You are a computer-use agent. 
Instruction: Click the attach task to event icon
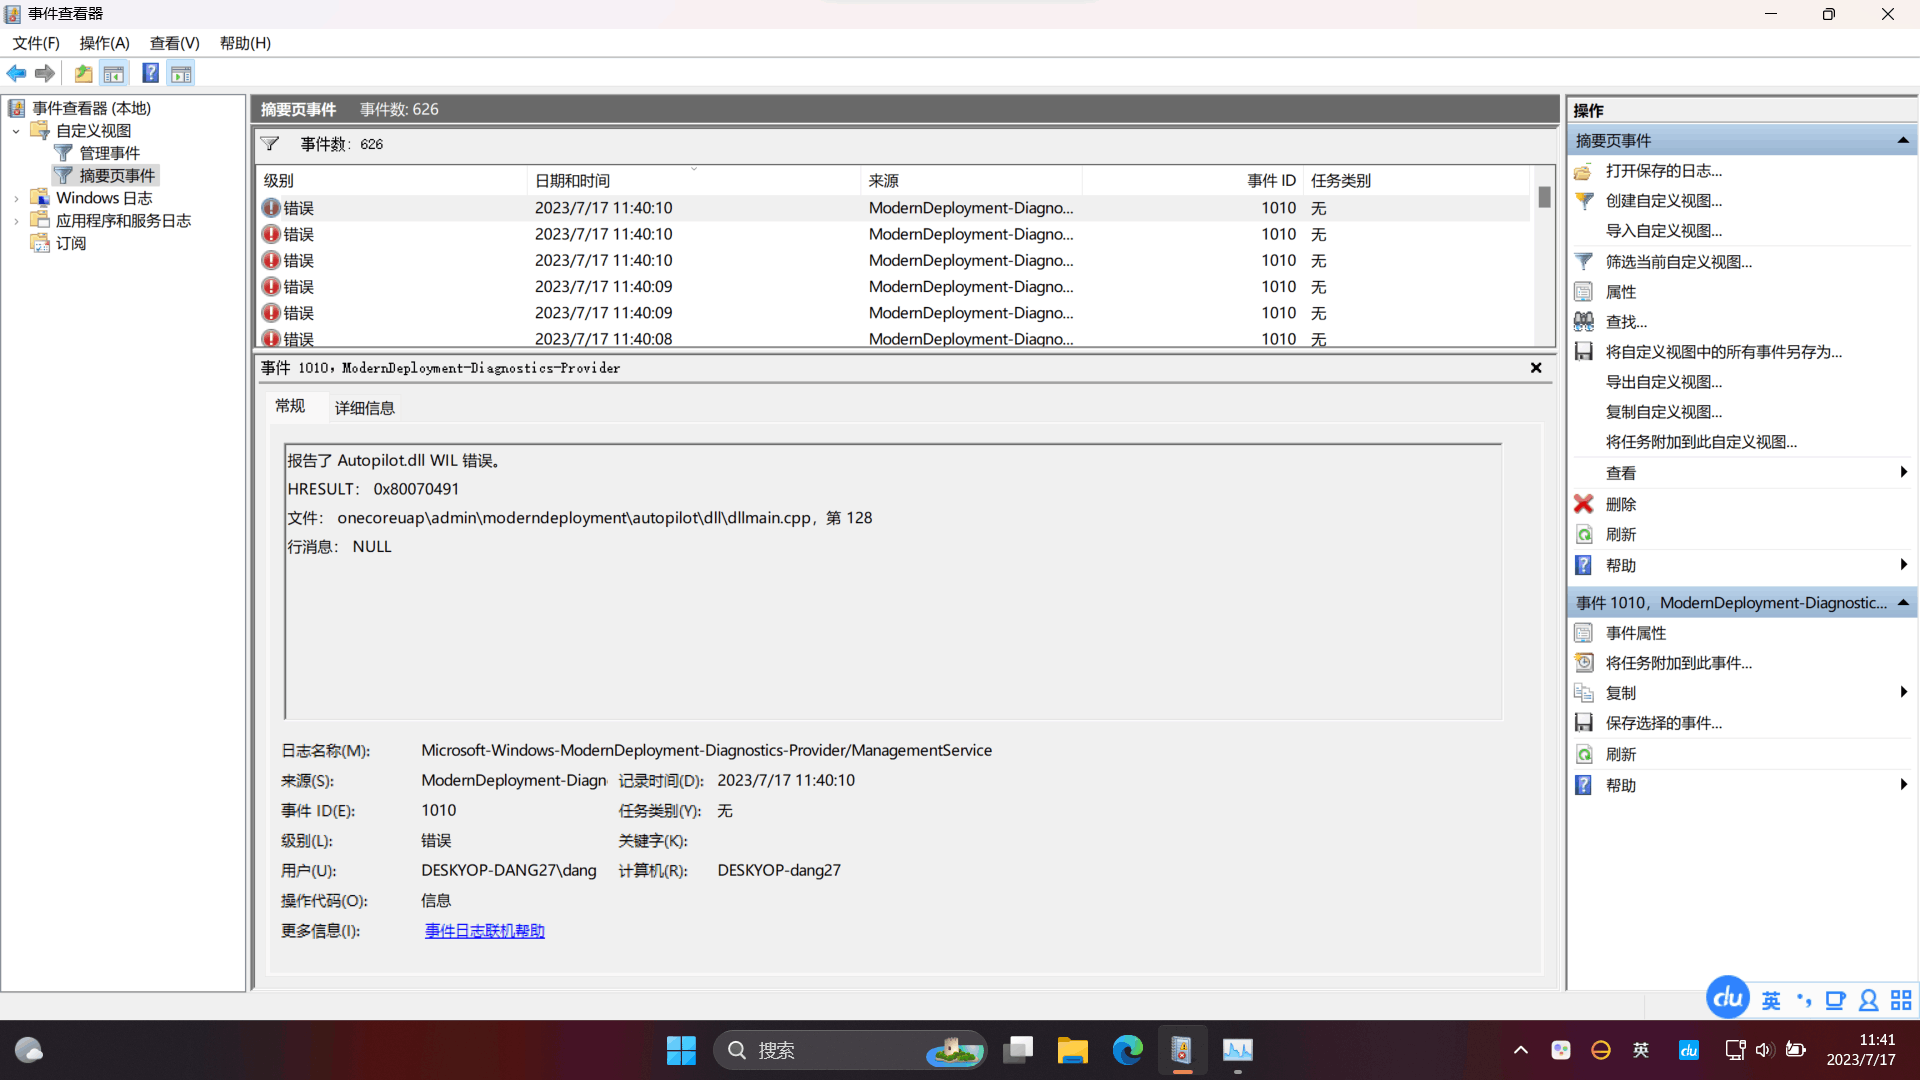pos(1584,662)
